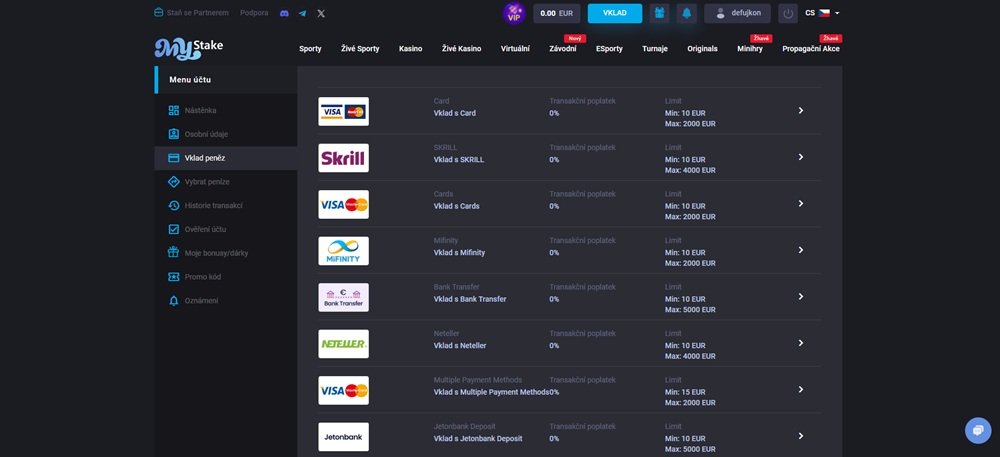
Task: Open Ověření účtu in account menu
Action: click(x=226, y=229)
